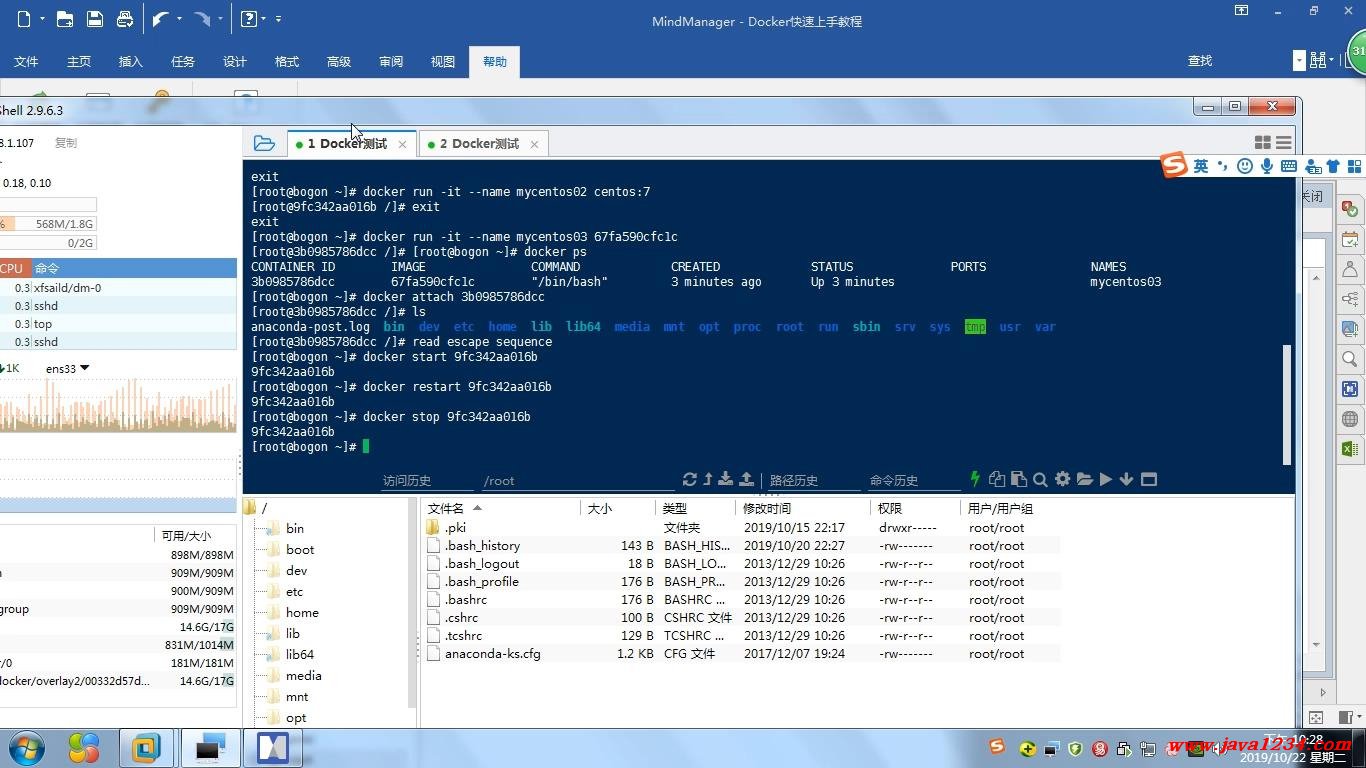Sort files by 文件名 column header
The image size is (1366, 768).
[x=501, y=508]
